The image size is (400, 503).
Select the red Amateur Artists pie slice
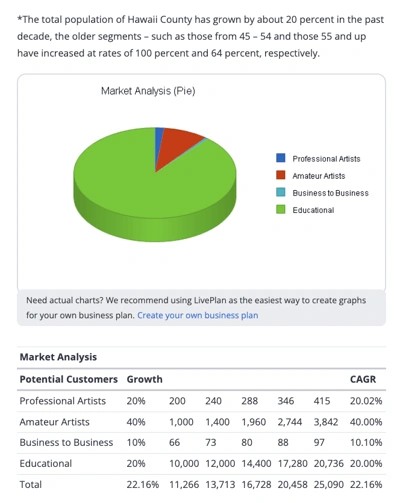[x=177, y=143]
